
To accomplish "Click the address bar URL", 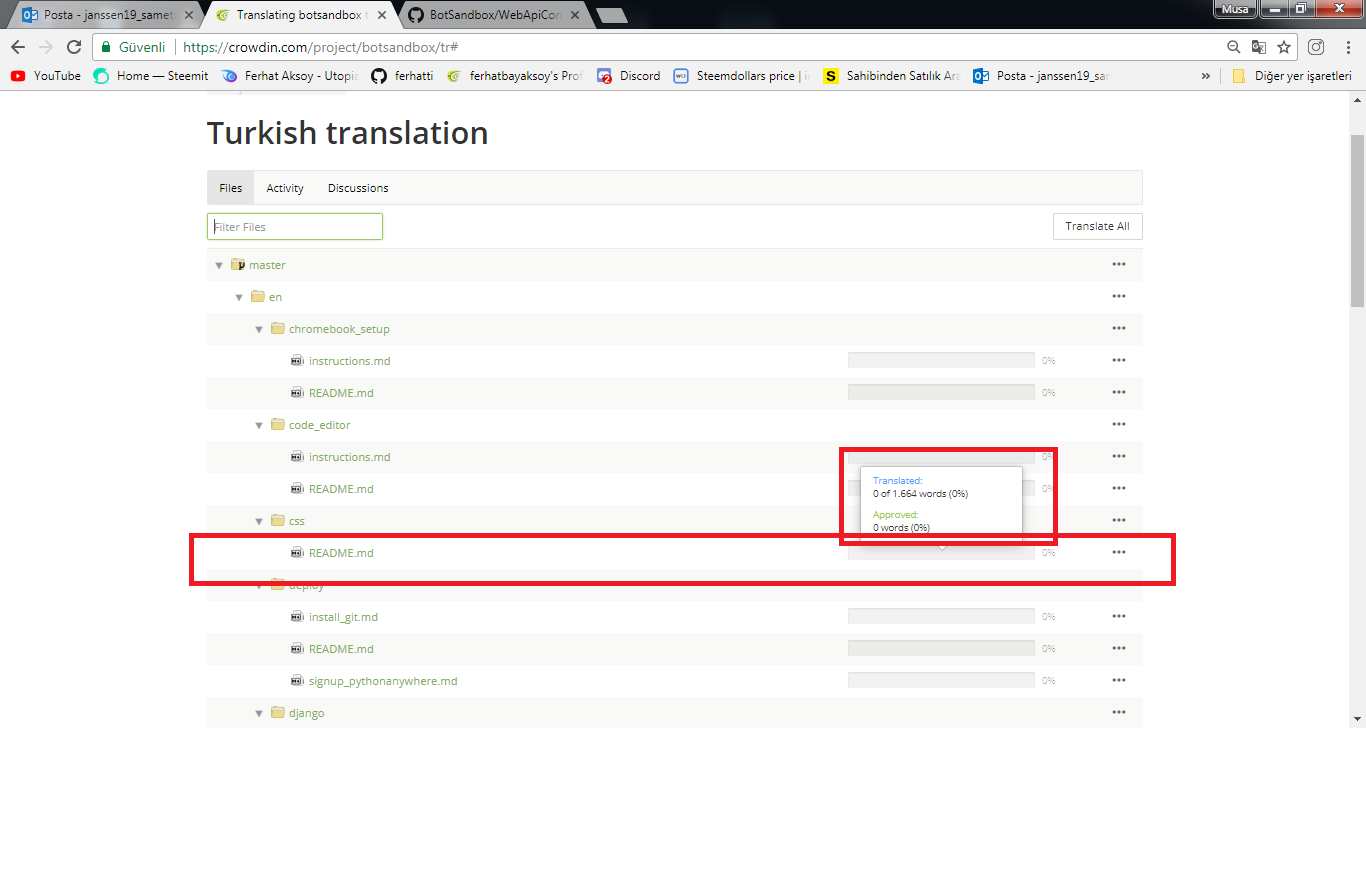I will point(320,47).
